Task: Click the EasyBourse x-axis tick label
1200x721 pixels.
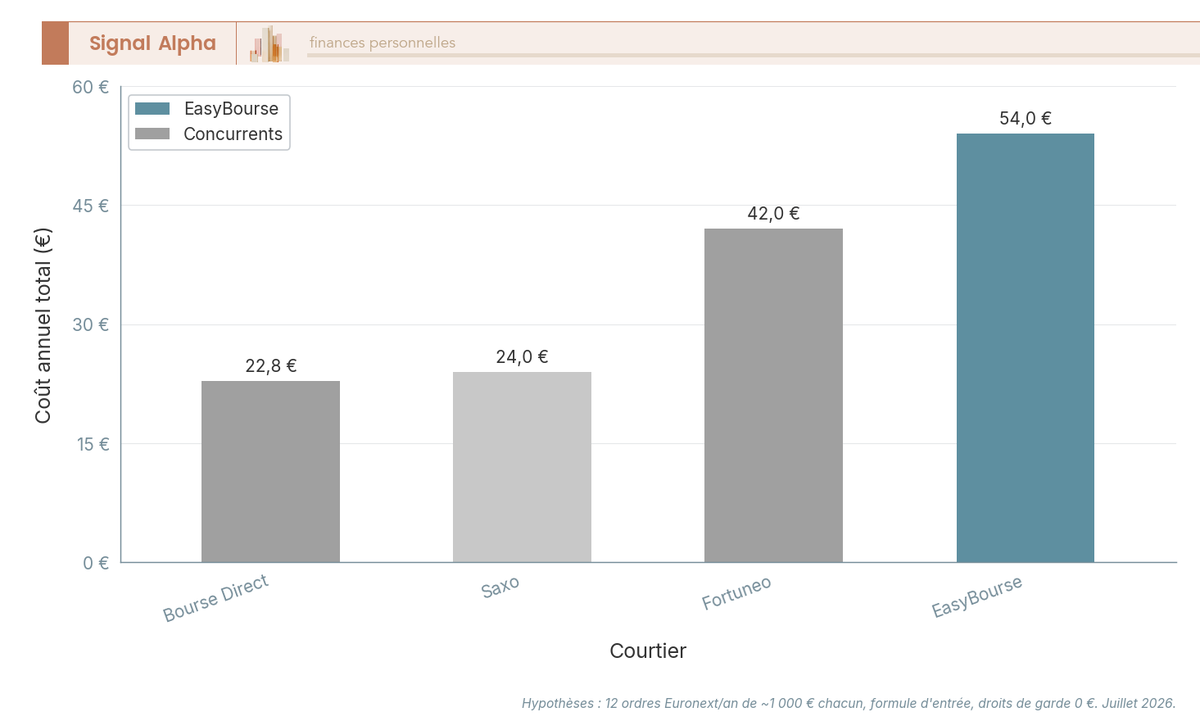Action: (x=977, y=596)
